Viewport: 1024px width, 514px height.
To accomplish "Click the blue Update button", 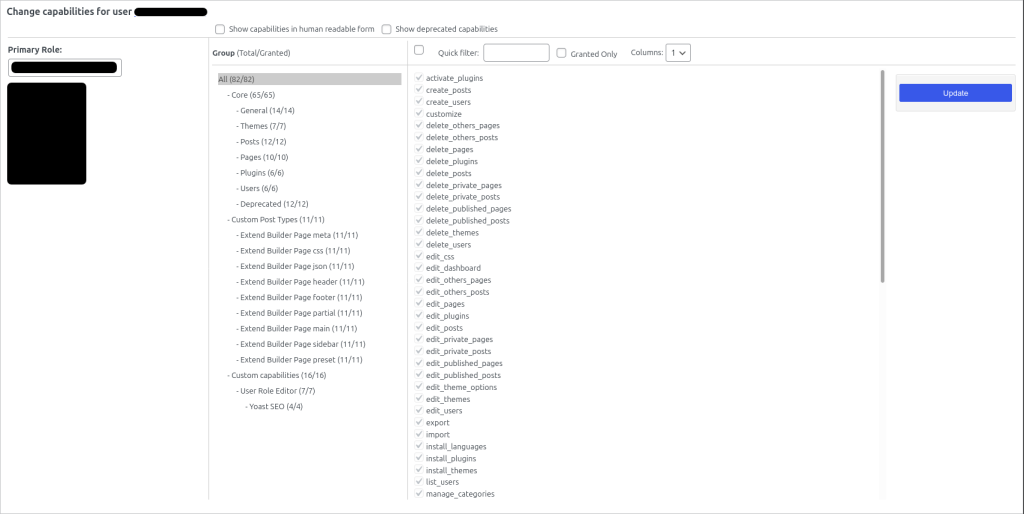I will [955, 93].
